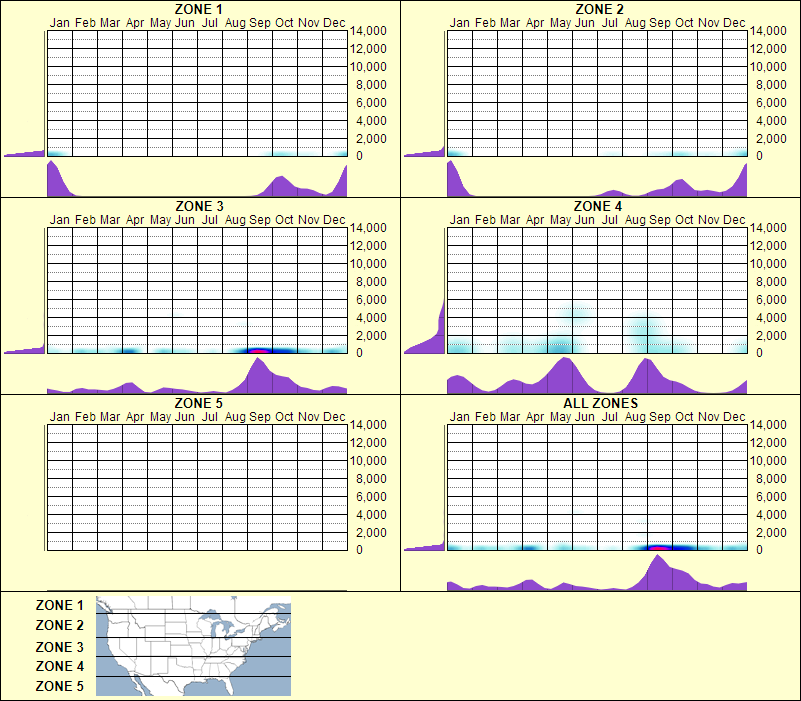
Task: Click the Dec label in Zone 1 chart
Action: (334, 23)
